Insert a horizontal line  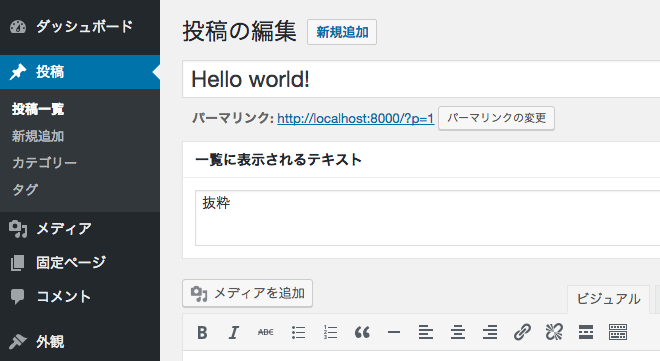point(394,332)
